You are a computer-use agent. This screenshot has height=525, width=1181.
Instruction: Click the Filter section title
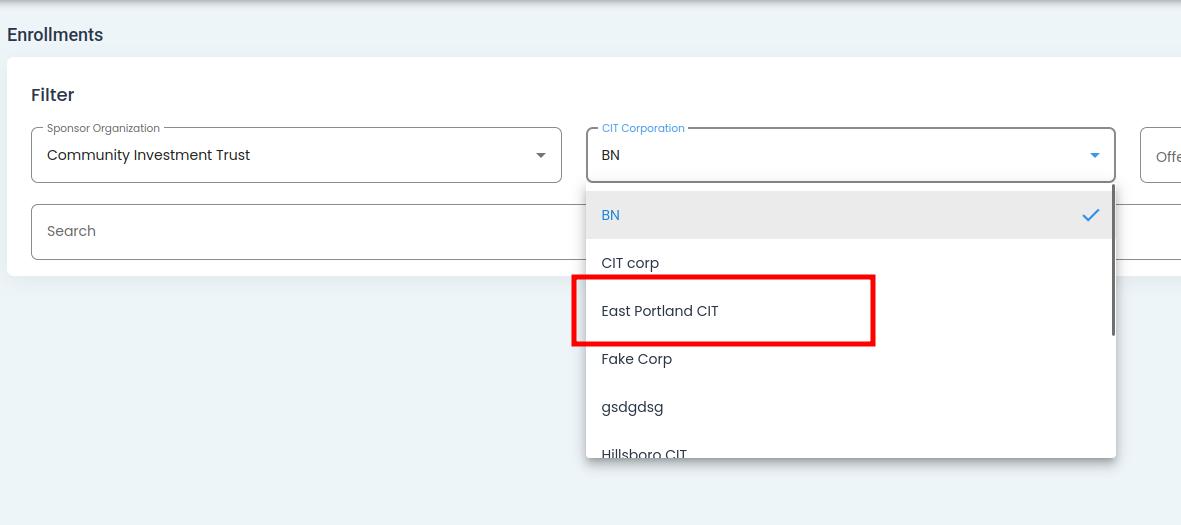[x=53, y=95]
